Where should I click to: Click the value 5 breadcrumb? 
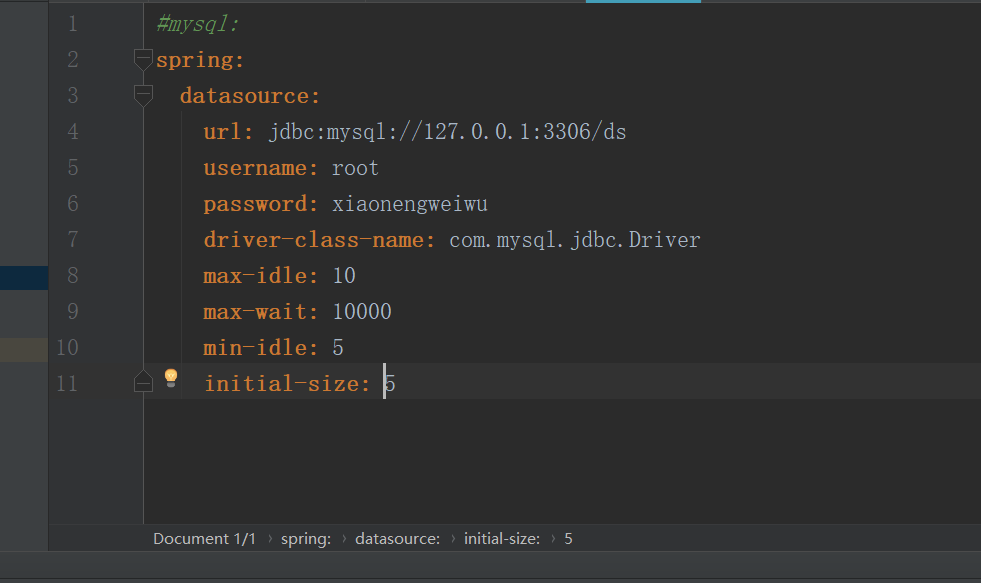pyautogui.click(x=568, y=538)
